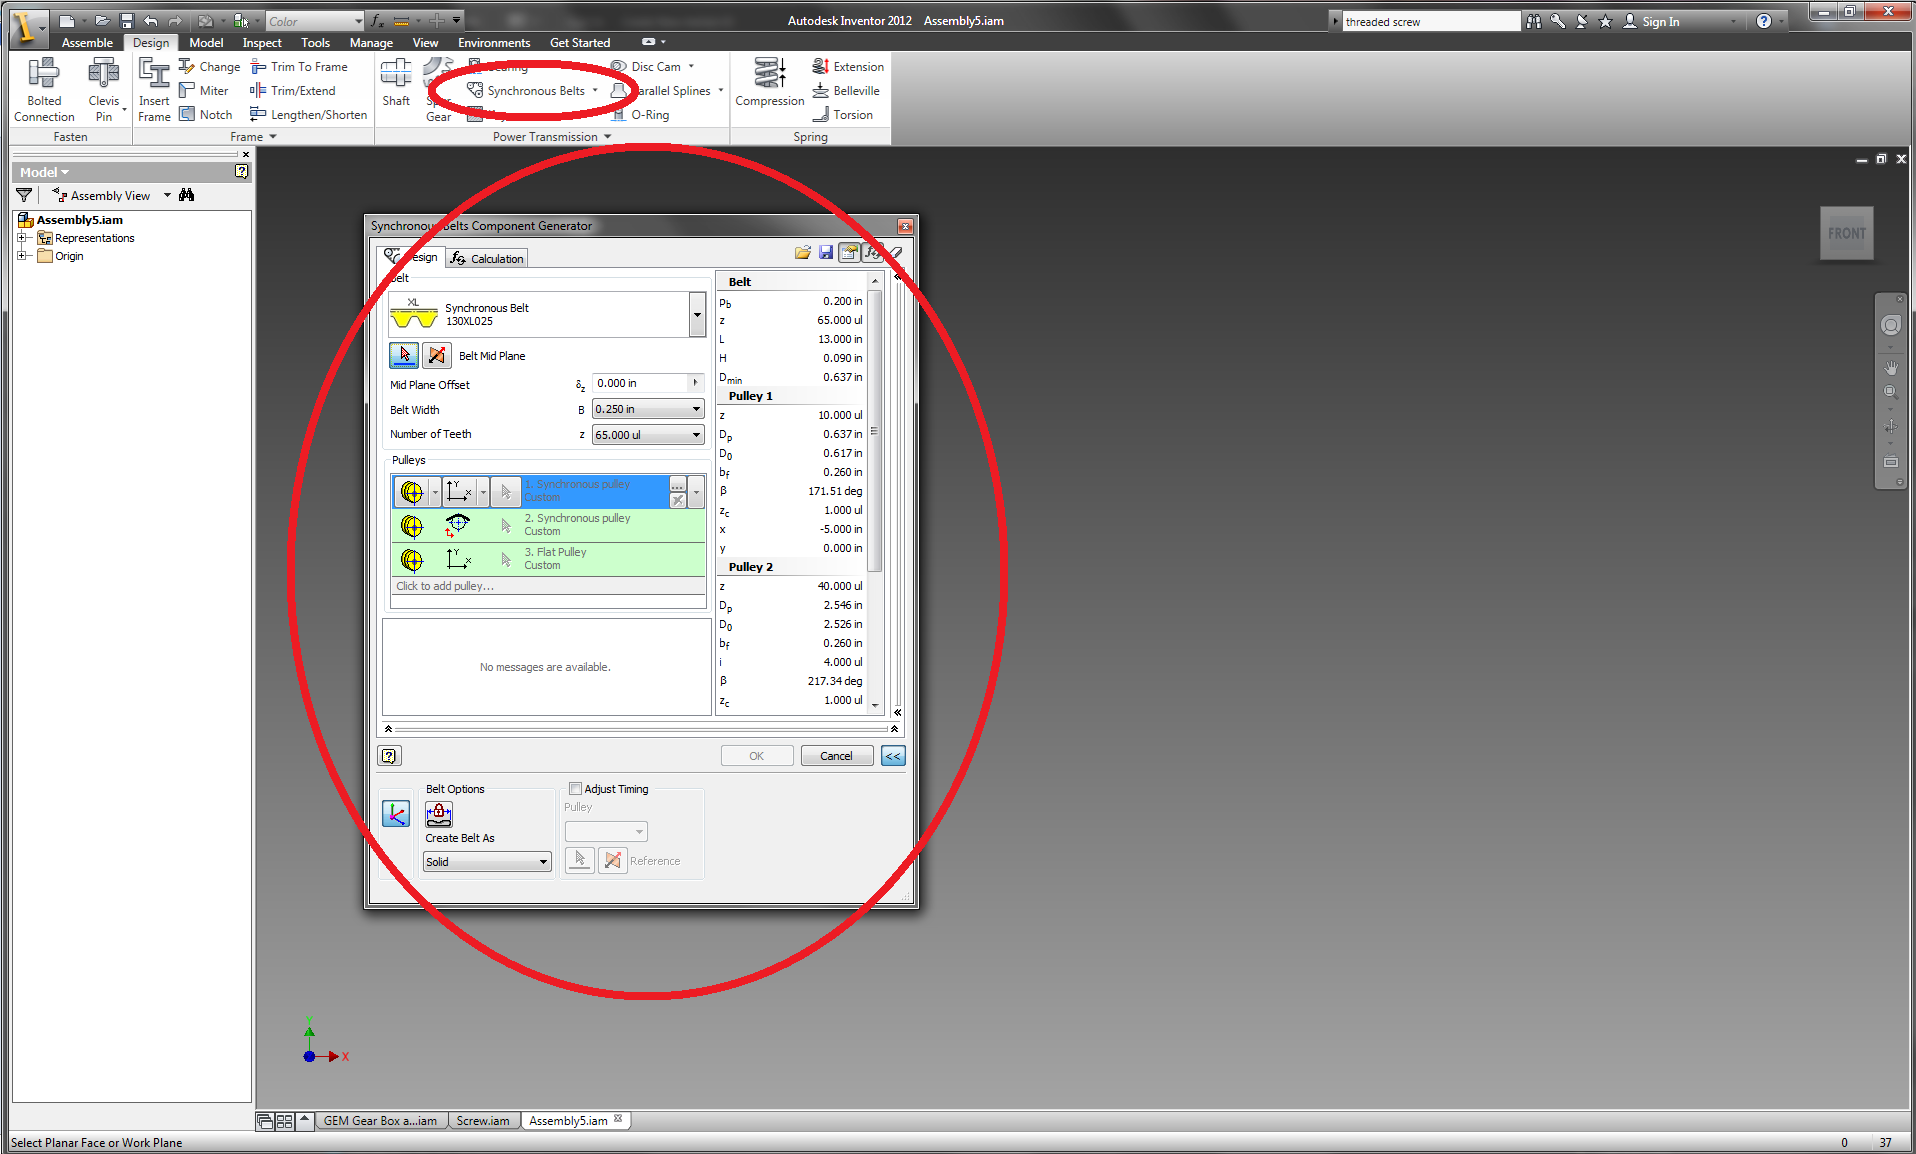Collapse the dialog with the << button

tap(893, 756)
